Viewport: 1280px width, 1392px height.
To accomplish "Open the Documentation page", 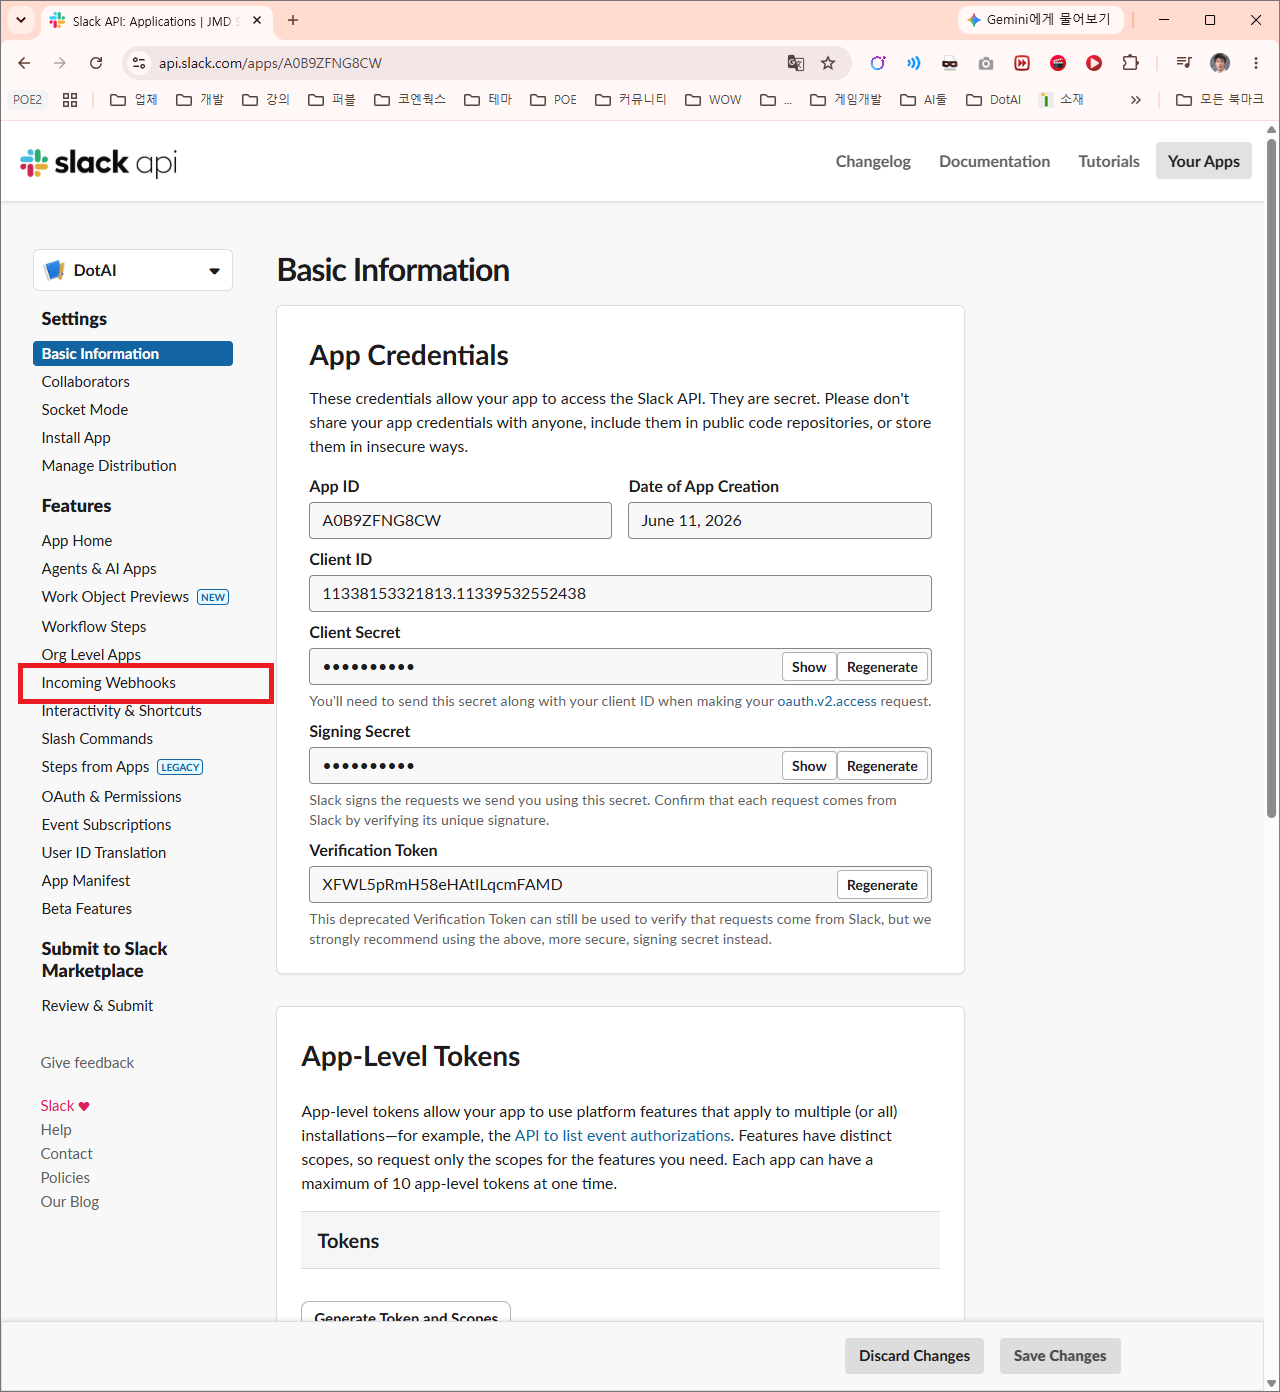I will [994, 161].
